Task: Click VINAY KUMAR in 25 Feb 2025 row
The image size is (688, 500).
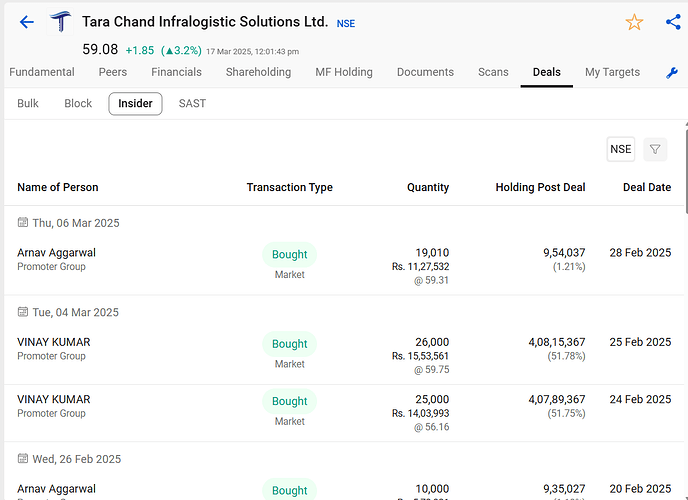Action: point(54,342)
